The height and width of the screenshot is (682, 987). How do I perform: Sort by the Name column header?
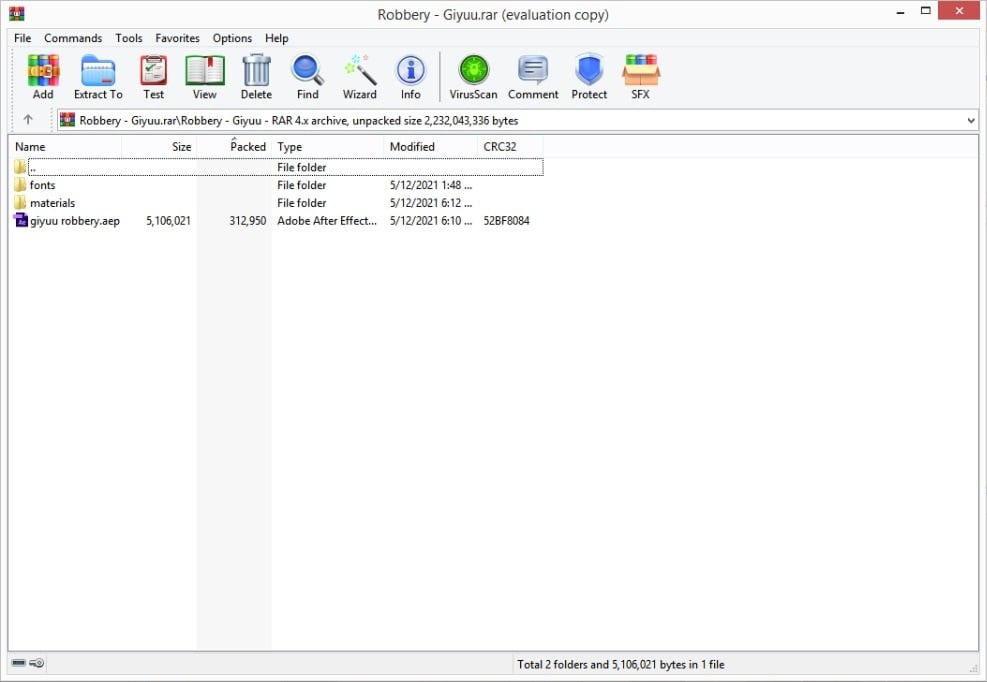[x=65, y=147]
